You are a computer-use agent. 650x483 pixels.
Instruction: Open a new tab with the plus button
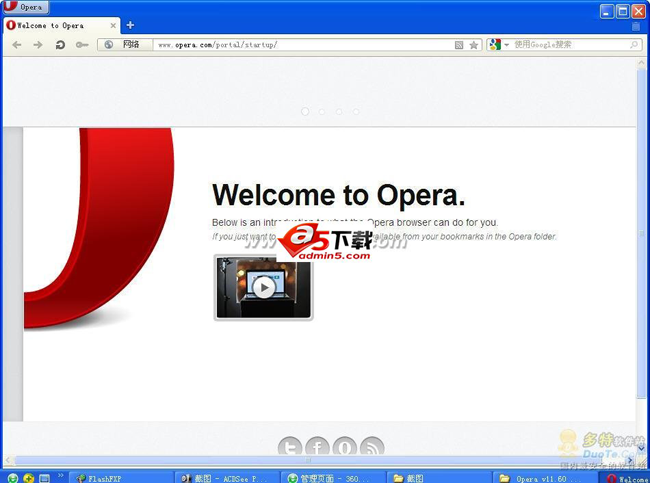[130, 25]
